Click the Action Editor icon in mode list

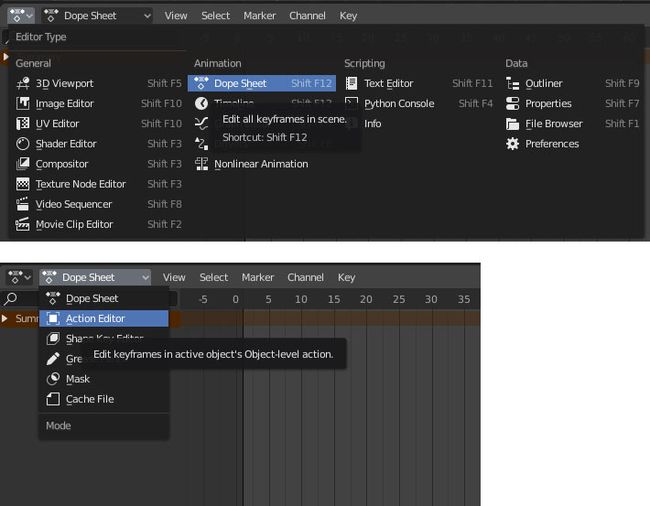click(53, 318)
